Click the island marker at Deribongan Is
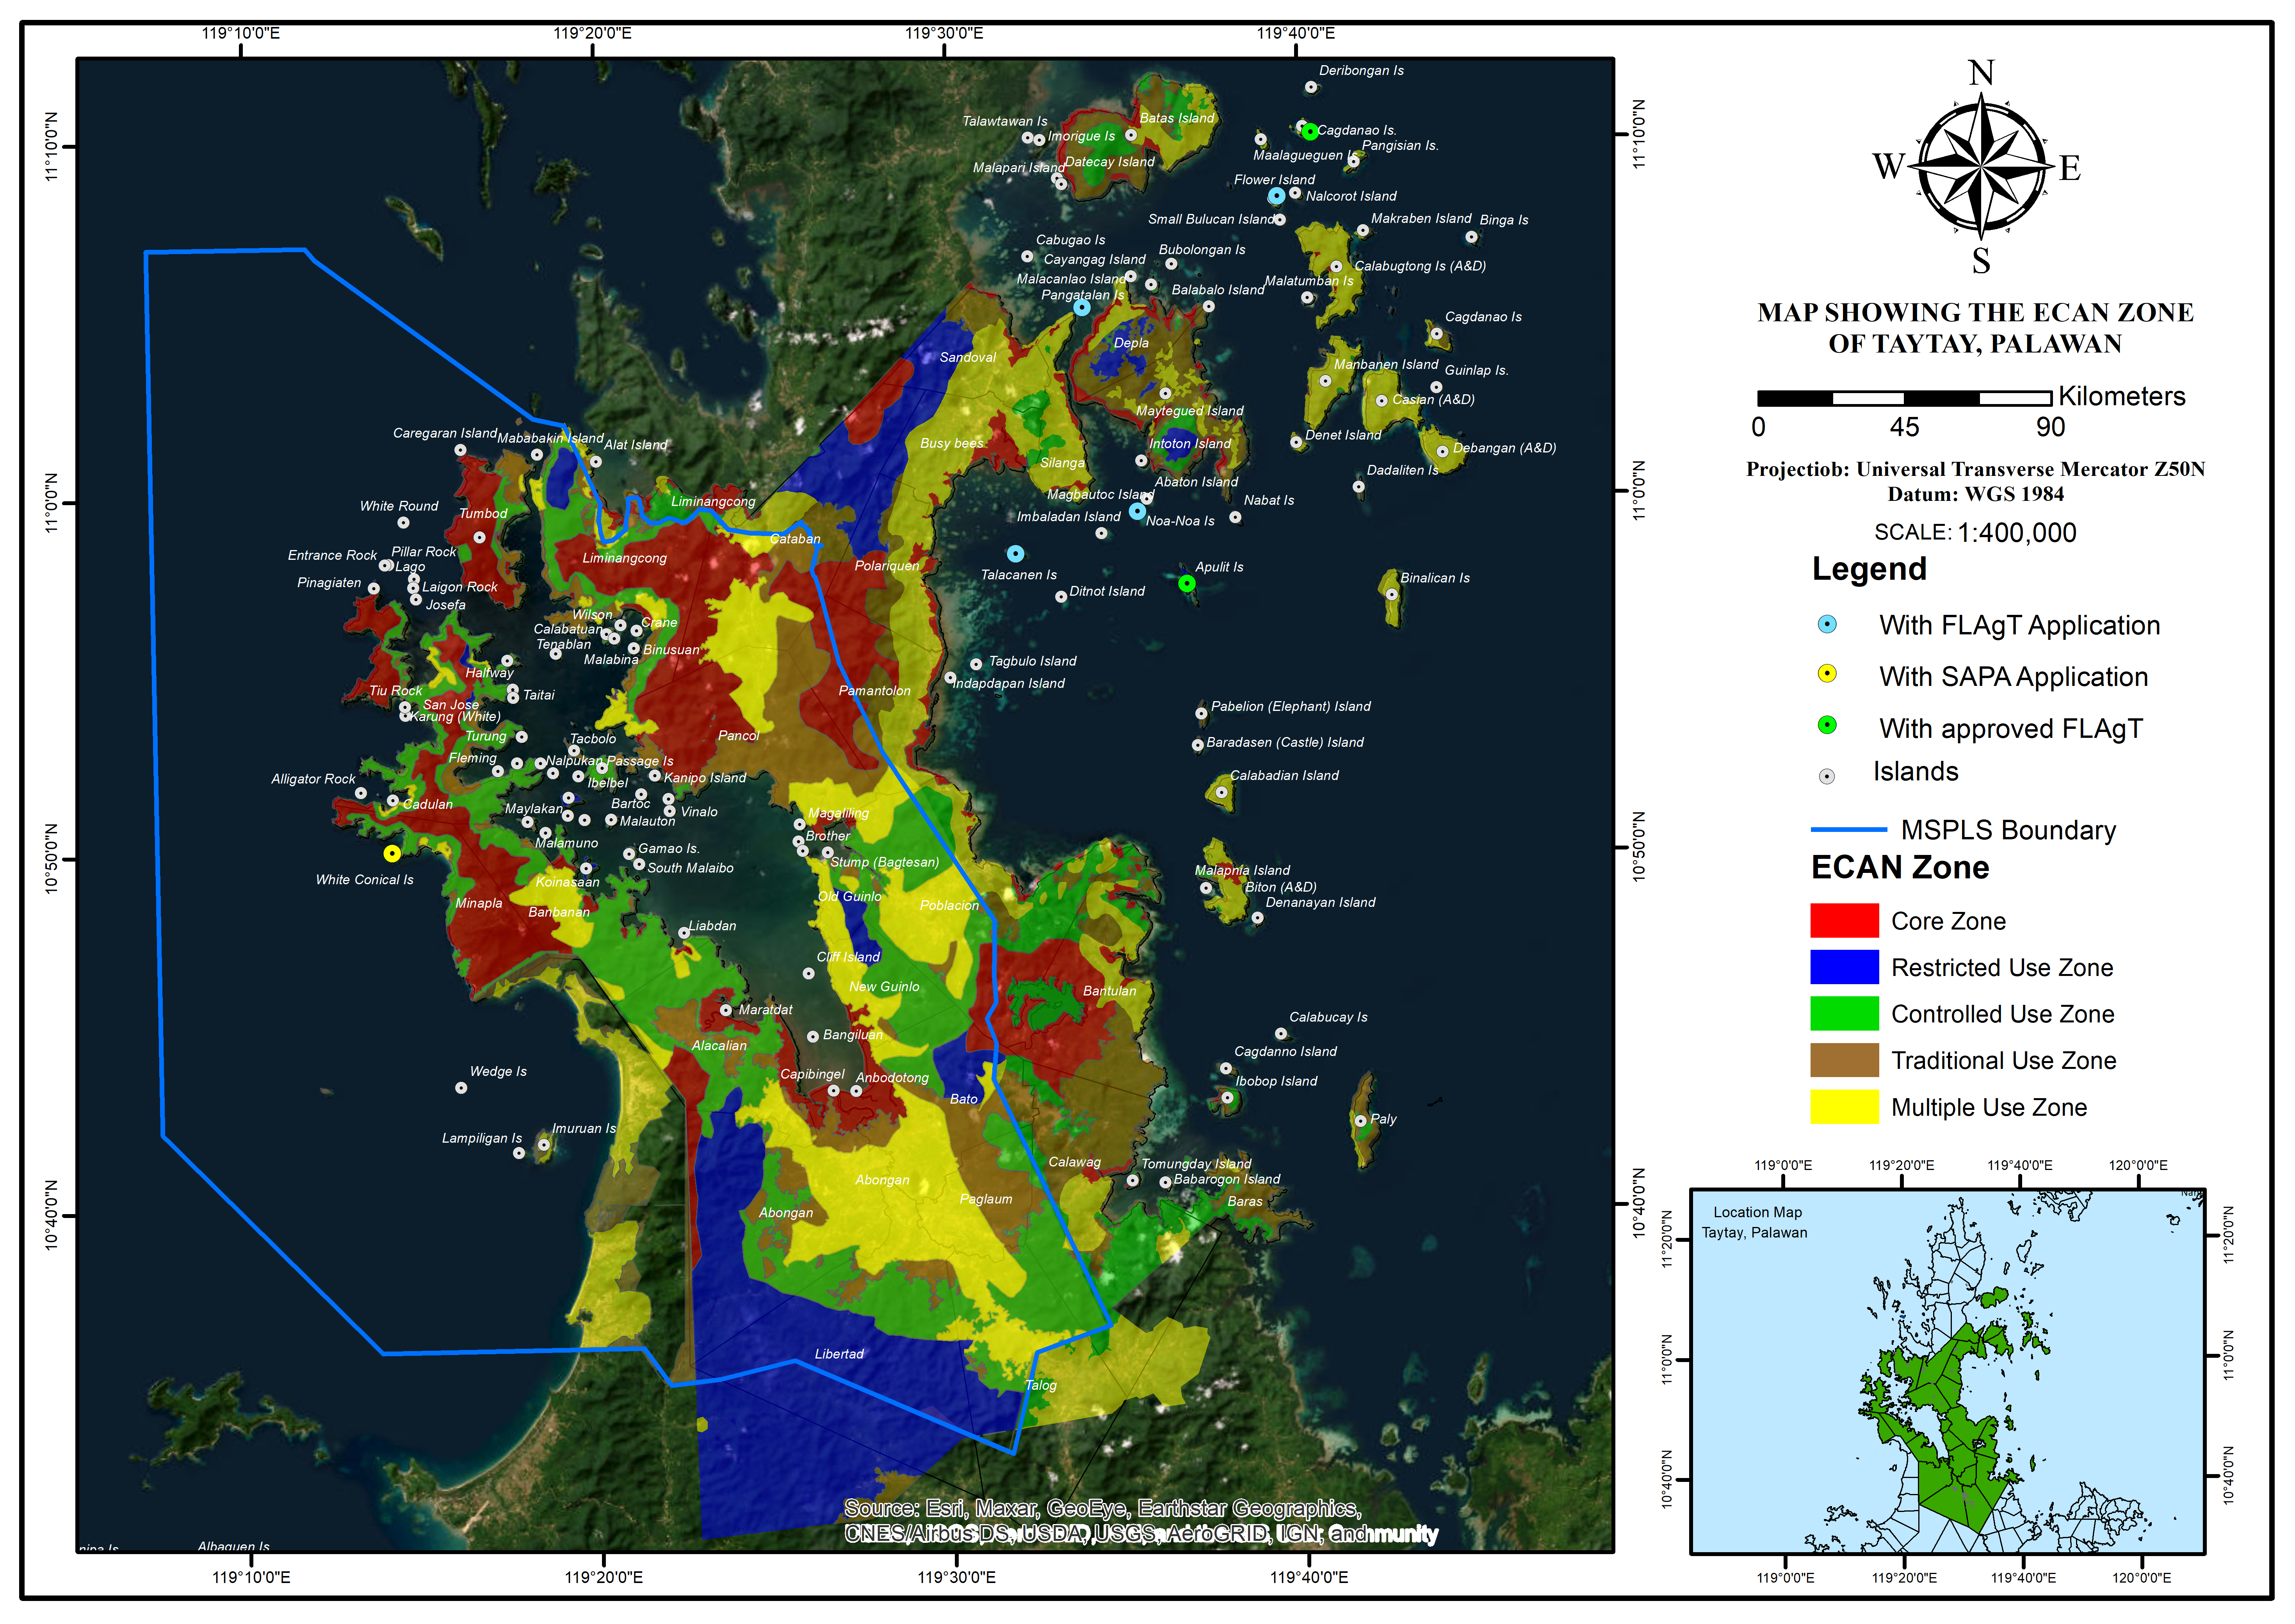 pyautogui.click(x=1311, y=87)
